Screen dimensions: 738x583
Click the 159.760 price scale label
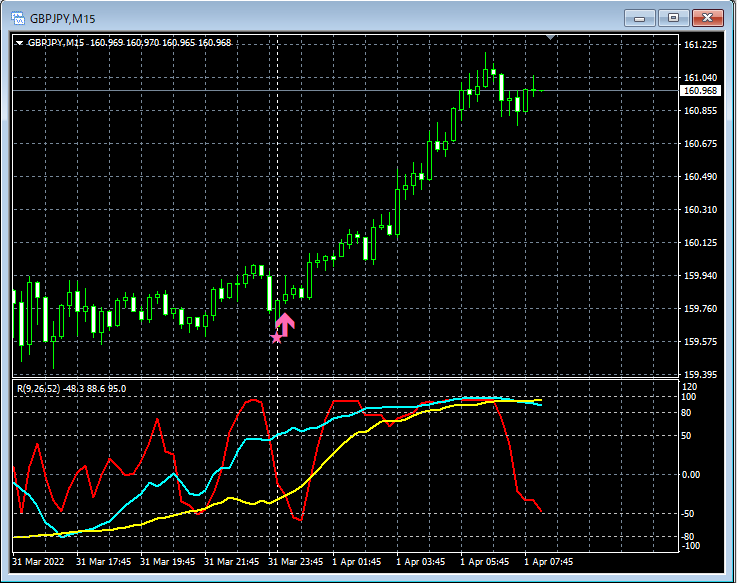point(700,308)
